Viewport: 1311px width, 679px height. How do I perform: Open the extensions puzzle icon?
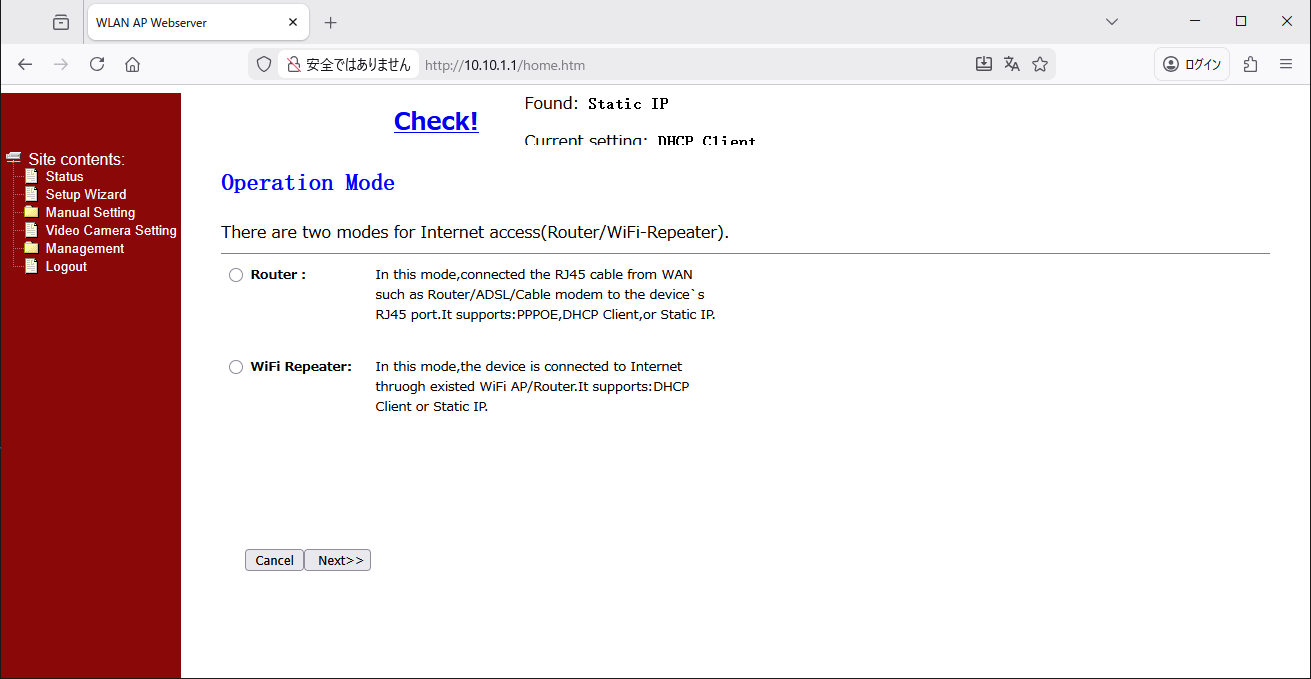[x=1250, y=64]
